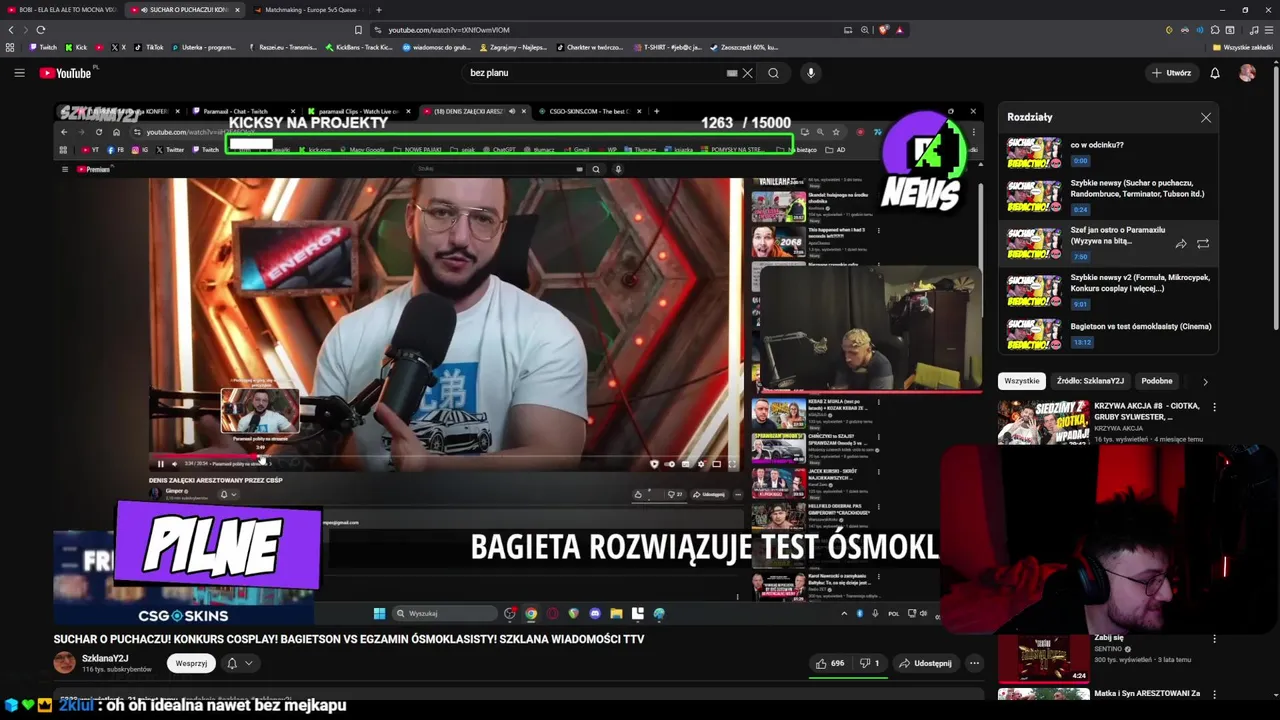
Task: Click thumbnail of 'co w odcinku??' chapter
Action: click(x=1034, y=152)
